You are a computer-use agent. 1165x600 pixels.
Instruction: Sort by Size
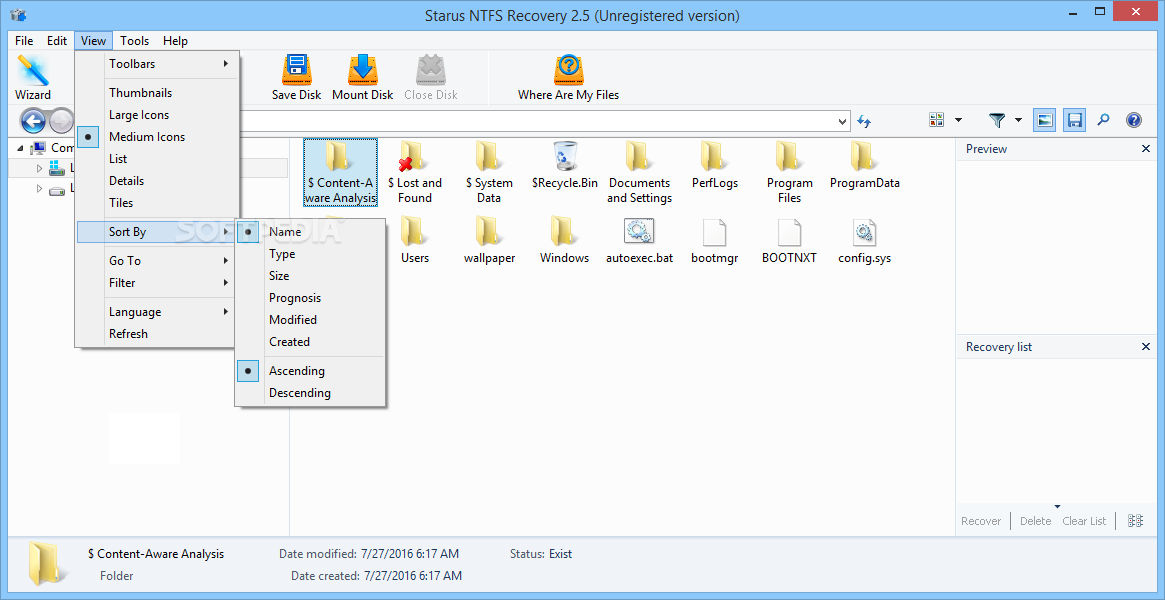pos(310,275)
